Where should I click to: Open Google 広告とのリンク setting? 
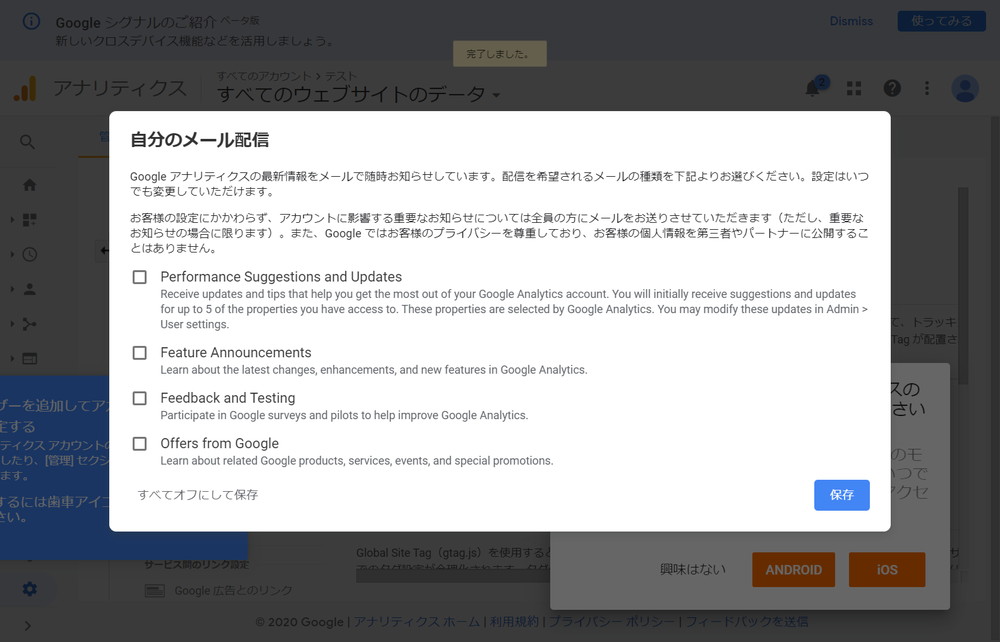(233, 590)
